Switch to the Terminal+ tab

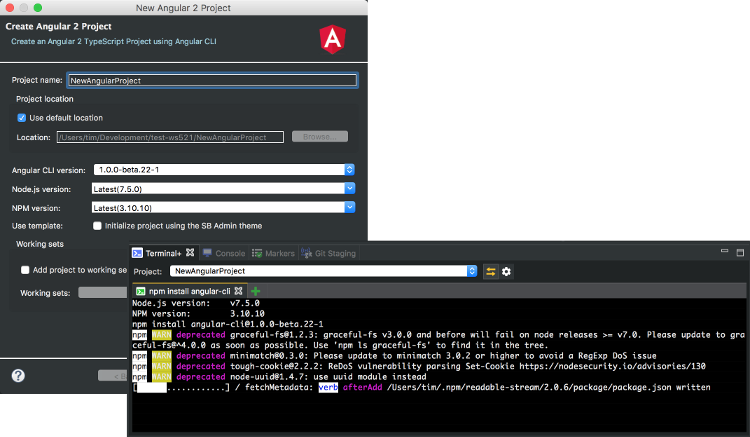[163, 253]
